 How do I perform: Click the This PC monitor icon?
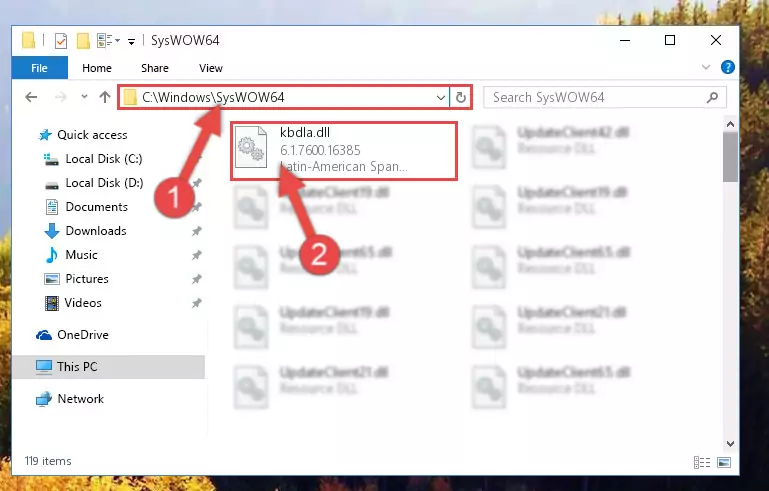(44, 367)
